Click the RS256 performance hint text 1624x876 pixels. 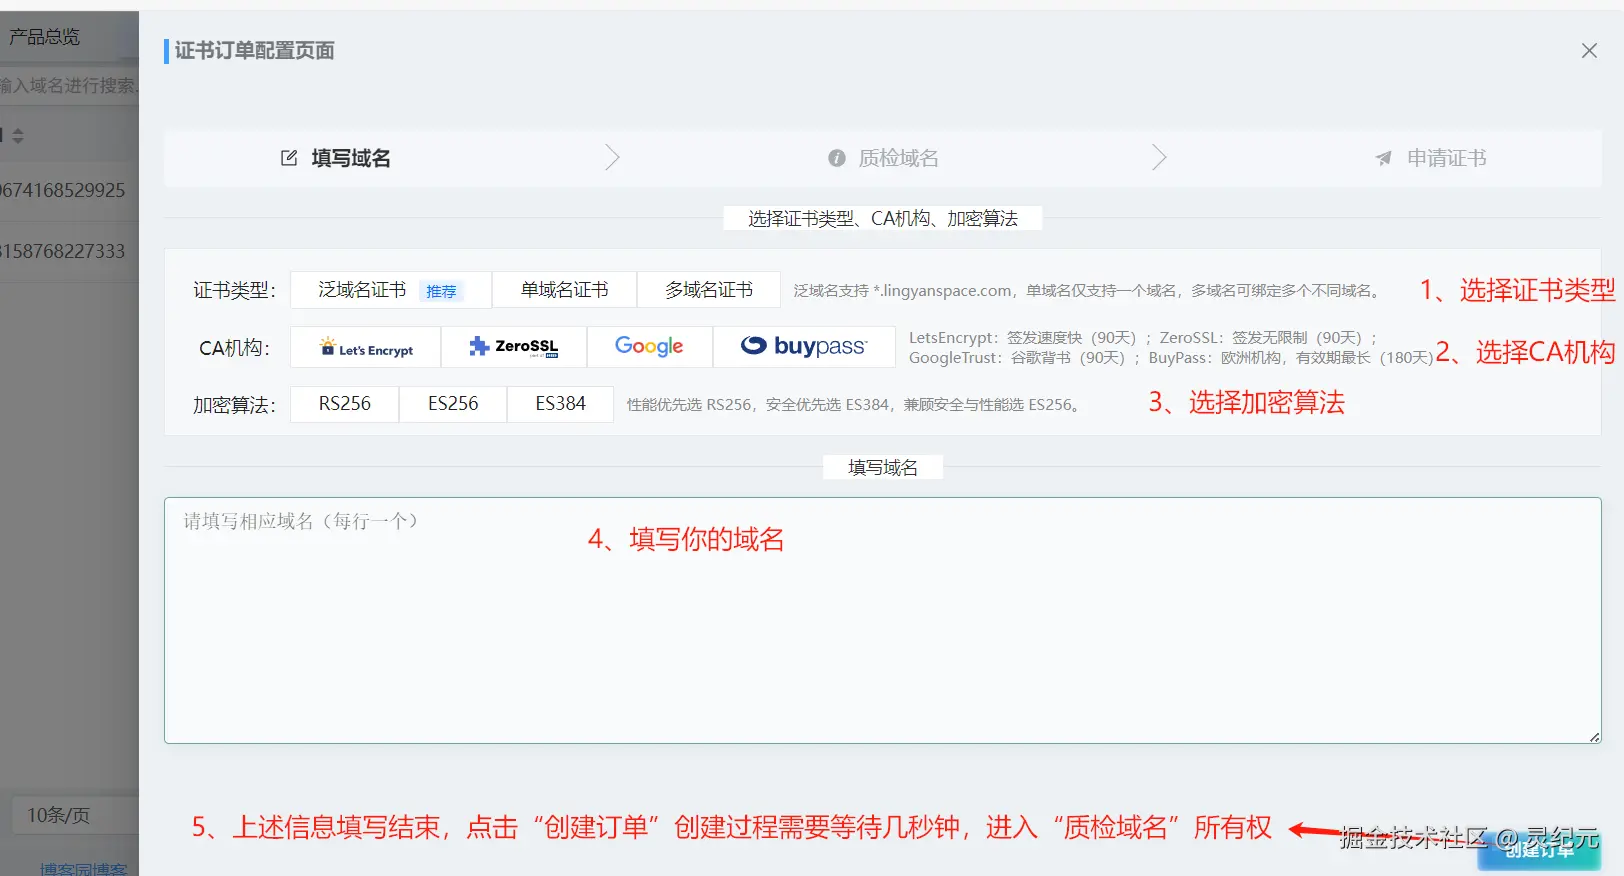pyautogui.click(x=855, y=404)
